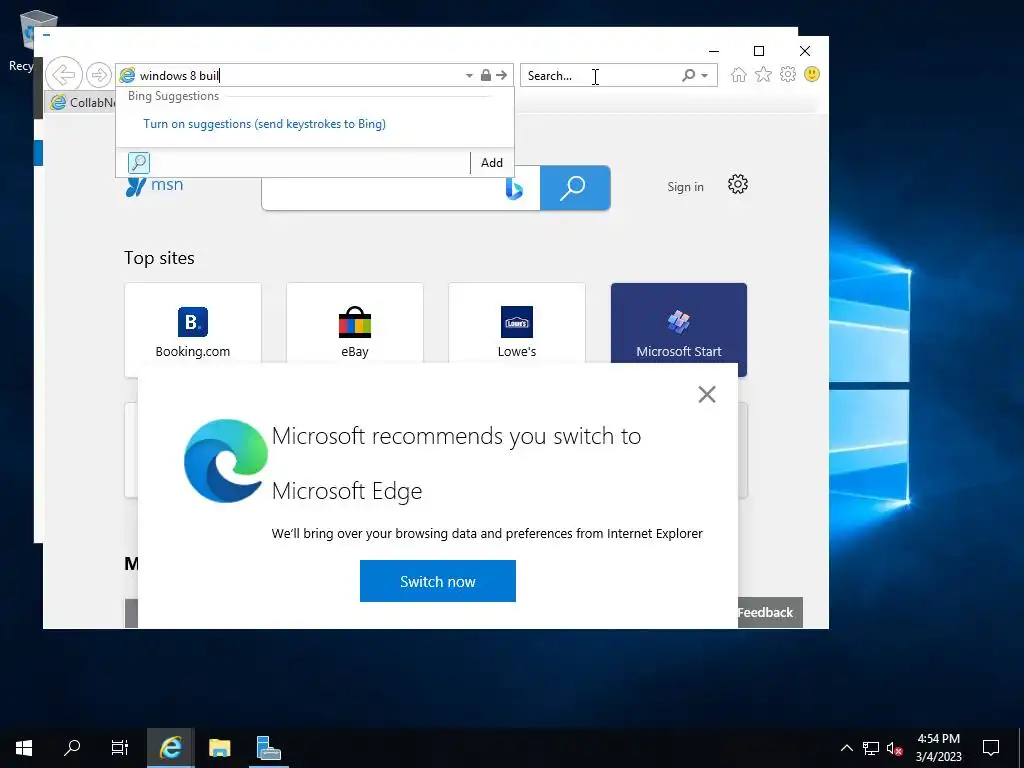
Task: Click the network status tray icon
Action: point(871,748)
